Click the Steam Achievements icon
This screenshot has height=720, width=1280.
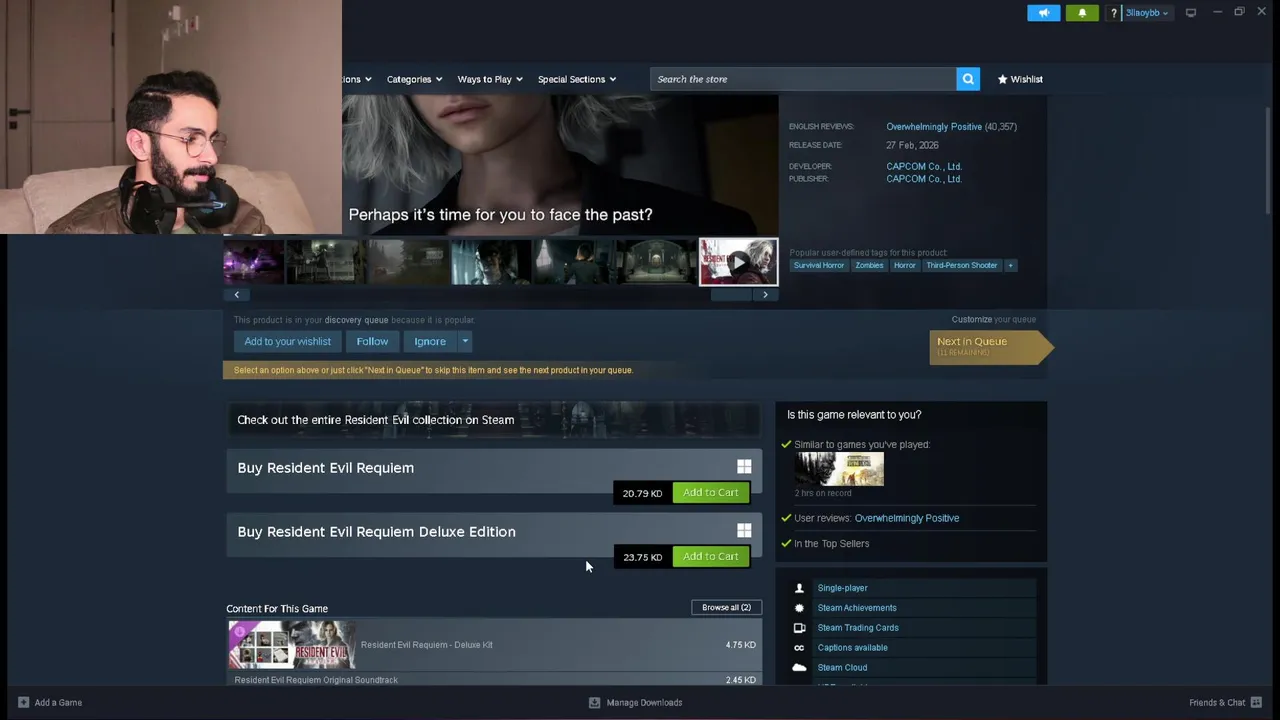tap(799, 608)
